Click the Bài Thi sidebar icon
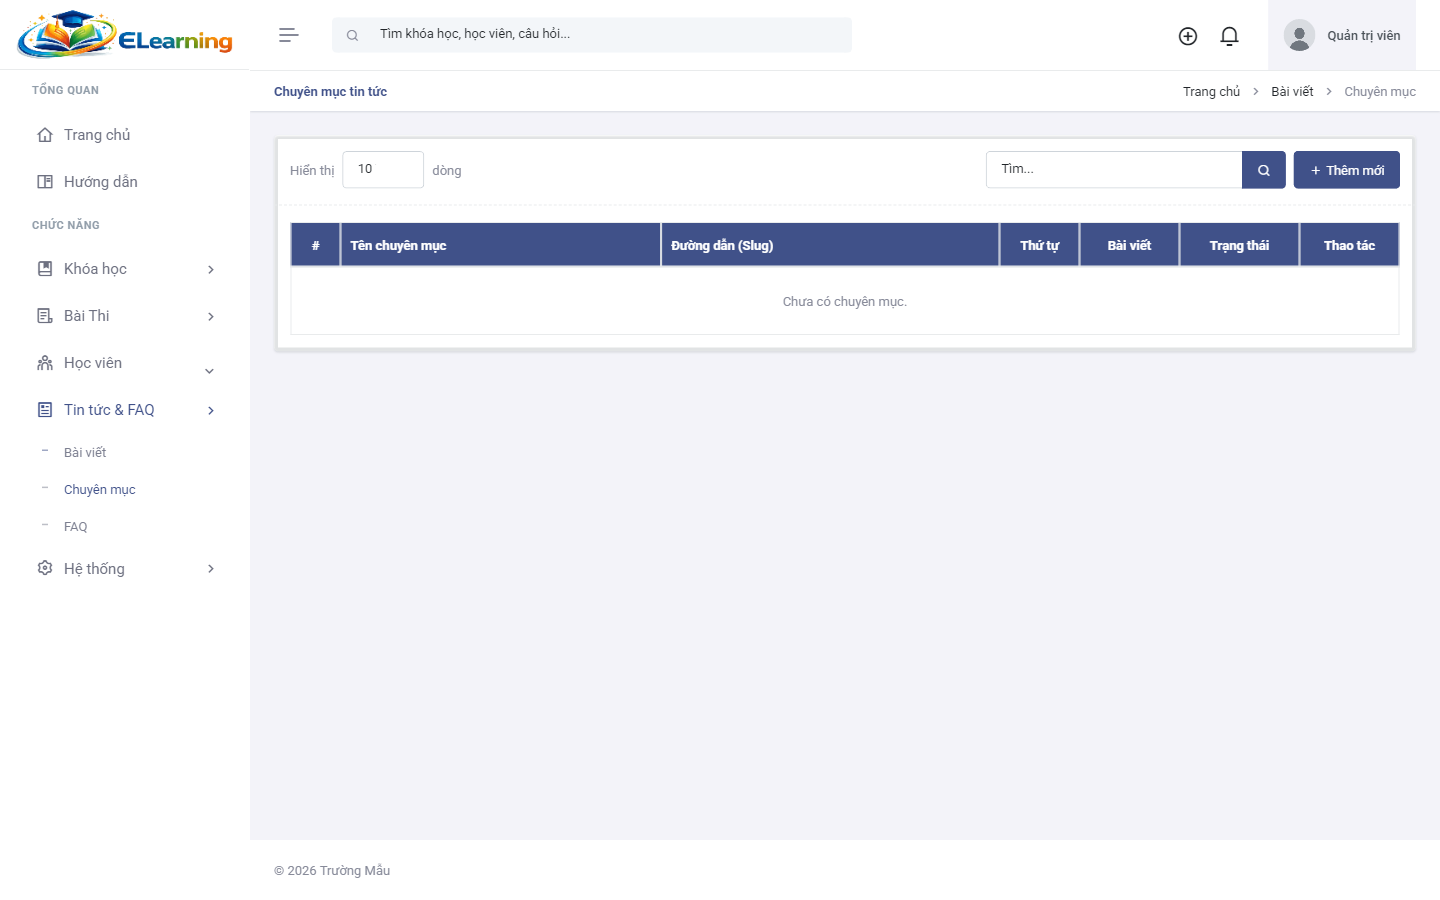The height and width of the screenshot is (900, 1440). (x=45, y=316)
